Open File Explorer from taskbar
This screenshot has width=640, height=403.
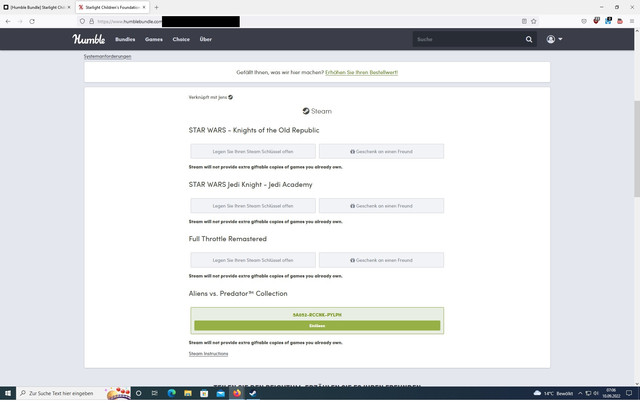[x=188, y=393]
